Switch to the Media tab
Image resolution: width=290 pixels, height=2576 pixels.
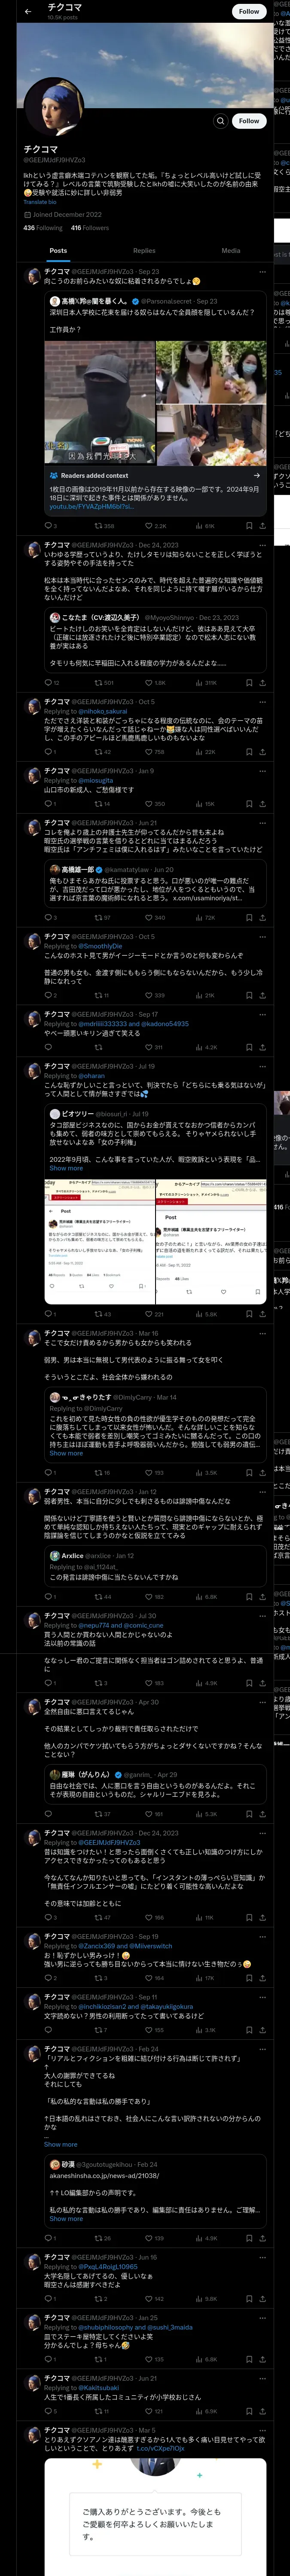(x=231, y=251)
